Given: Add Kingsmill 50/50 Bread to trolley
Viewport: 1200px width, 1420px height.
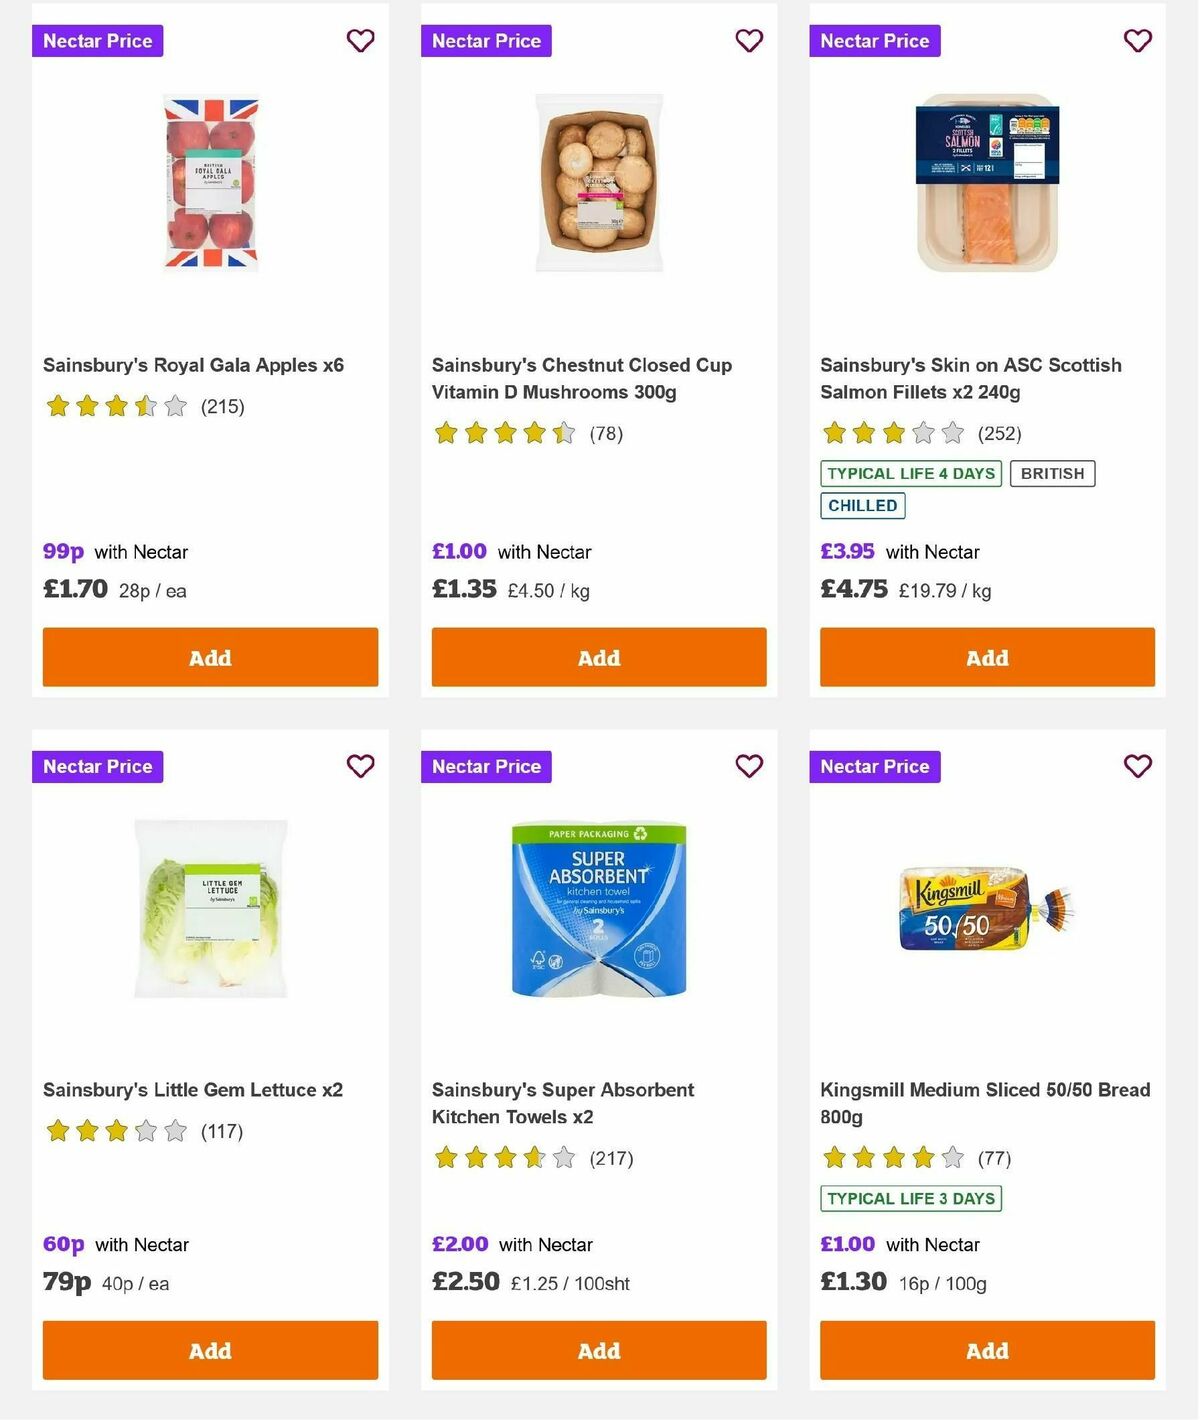Looking at the screenshot, I should [x=987, y=1350].
